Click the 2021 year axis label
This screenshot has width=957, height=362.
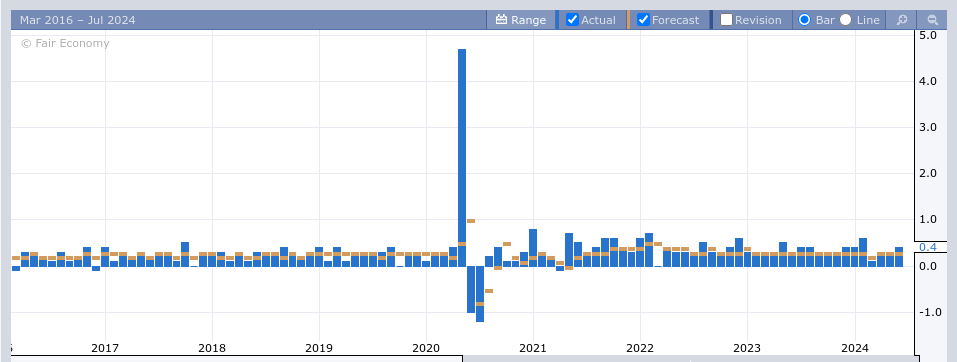533,348
